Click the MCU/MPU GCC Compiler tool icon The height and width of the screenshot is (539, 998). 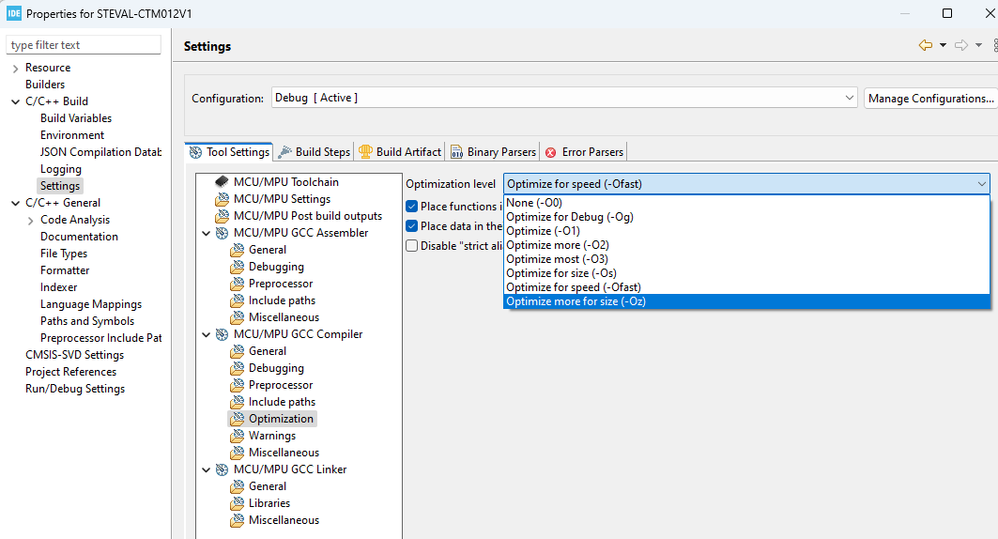click(222, 334)
